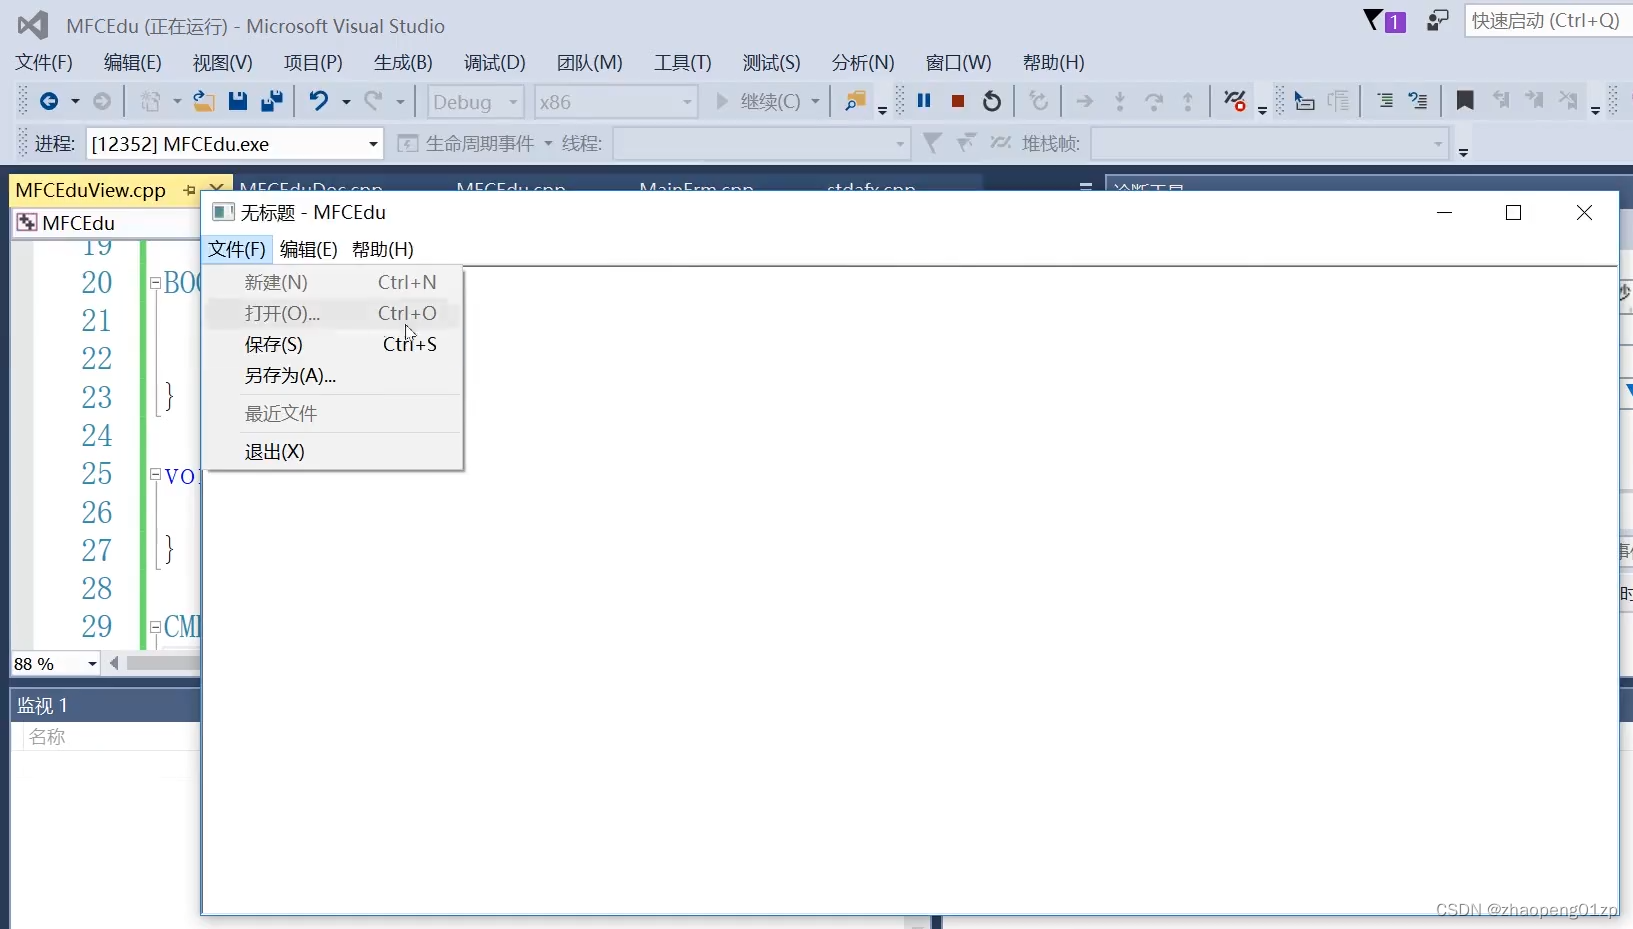1633x929 pixels.
Task: Choose 另存为(A)... from the file menu
Action: [x=333, y=376]
